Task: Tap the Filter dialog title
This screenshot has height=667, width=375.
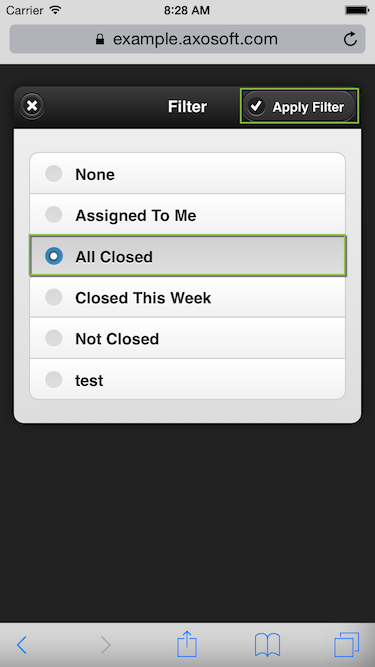Action: pyautogui.click(x=188, y=106)
